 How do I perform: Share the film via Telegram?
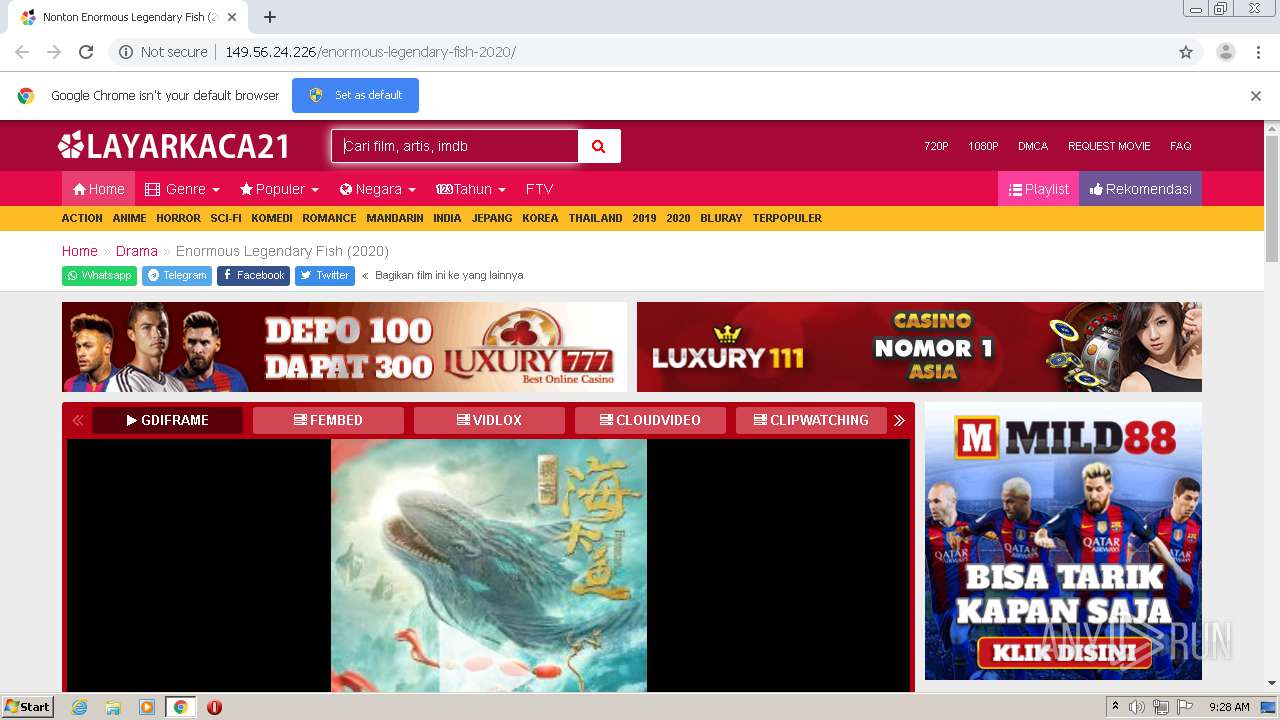pyautogui.click(x=177, y=276)
